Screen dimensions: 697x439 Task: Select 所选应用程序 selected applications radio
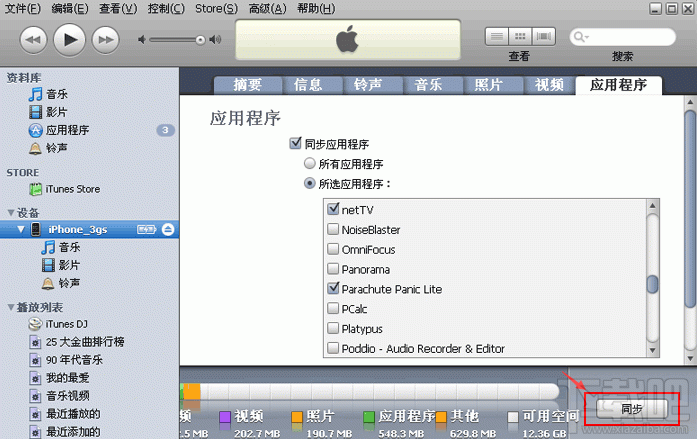point(310,183)
